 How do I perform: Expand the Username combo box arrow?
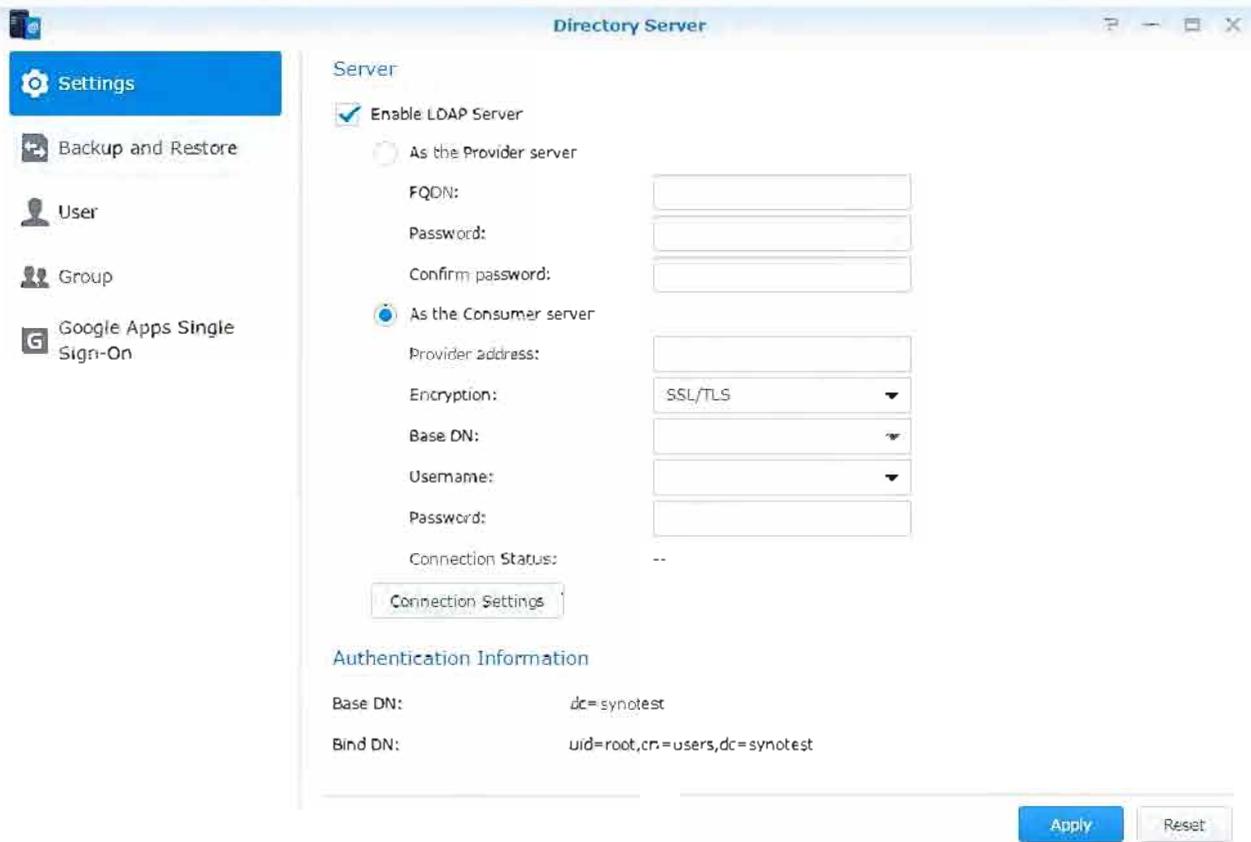[892, 477]
